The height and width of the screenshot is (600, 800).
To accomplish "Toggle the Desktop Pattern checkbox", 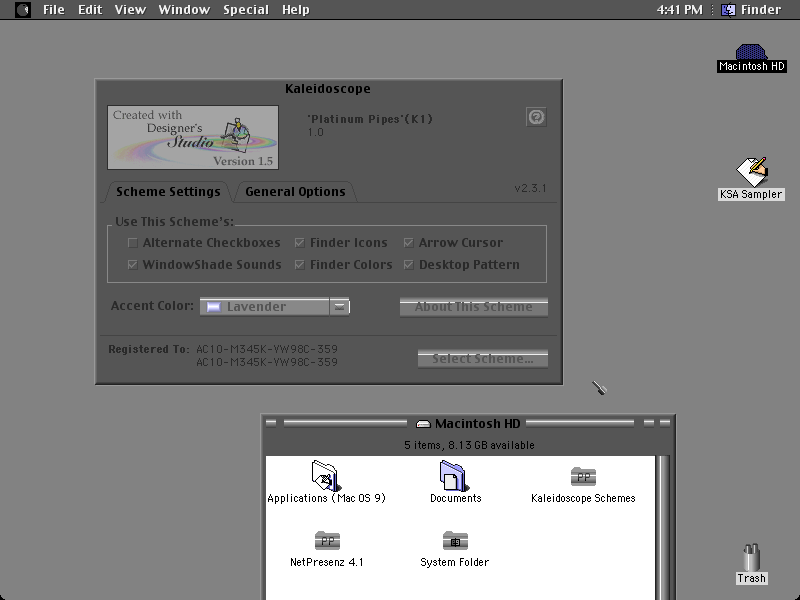I will [x=409, y=265].
